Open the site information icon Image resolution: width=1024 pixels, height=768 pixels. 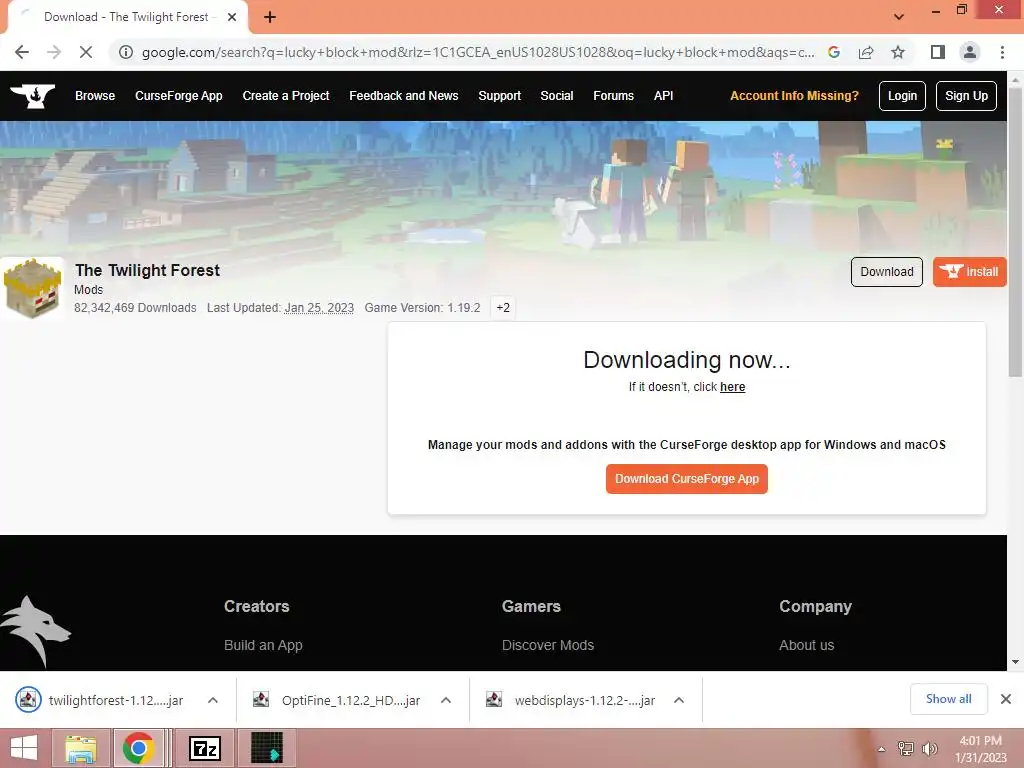click(126, 52)
